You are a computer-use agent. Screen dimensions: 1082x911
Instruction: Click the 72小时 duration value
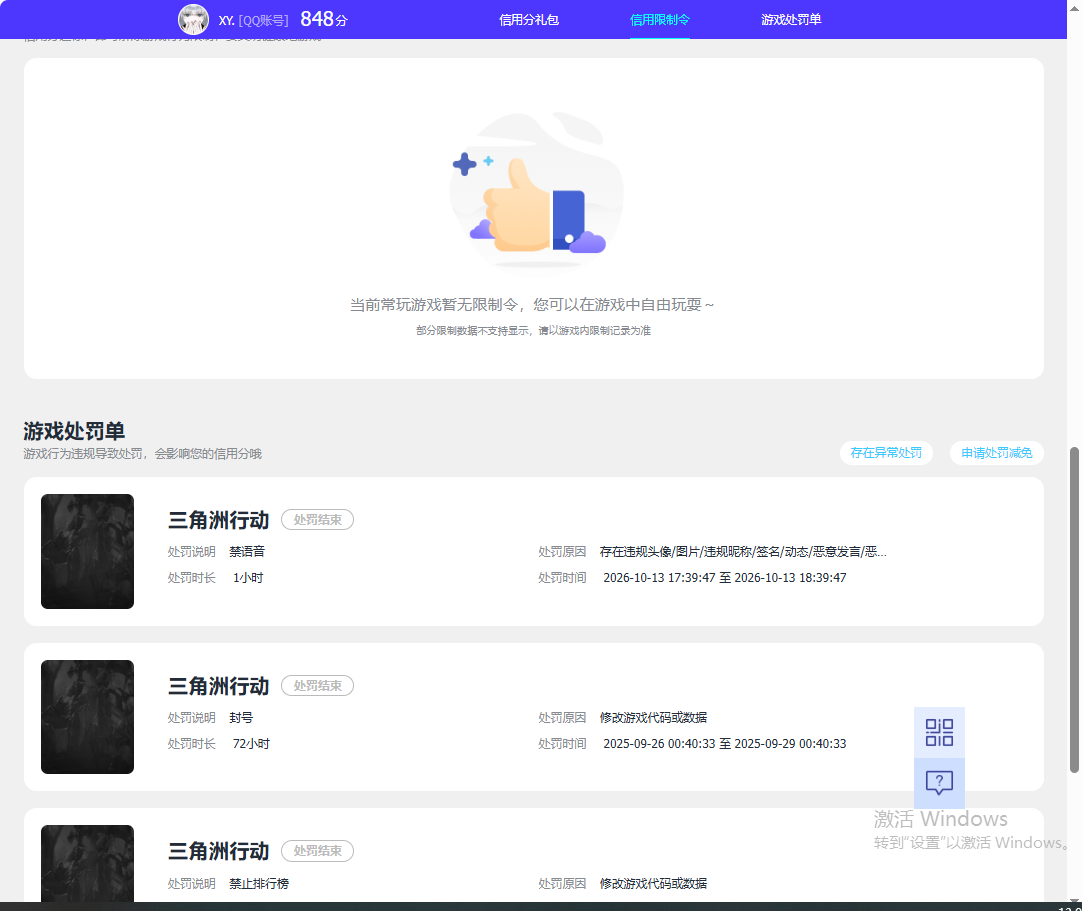click(251, 743)
